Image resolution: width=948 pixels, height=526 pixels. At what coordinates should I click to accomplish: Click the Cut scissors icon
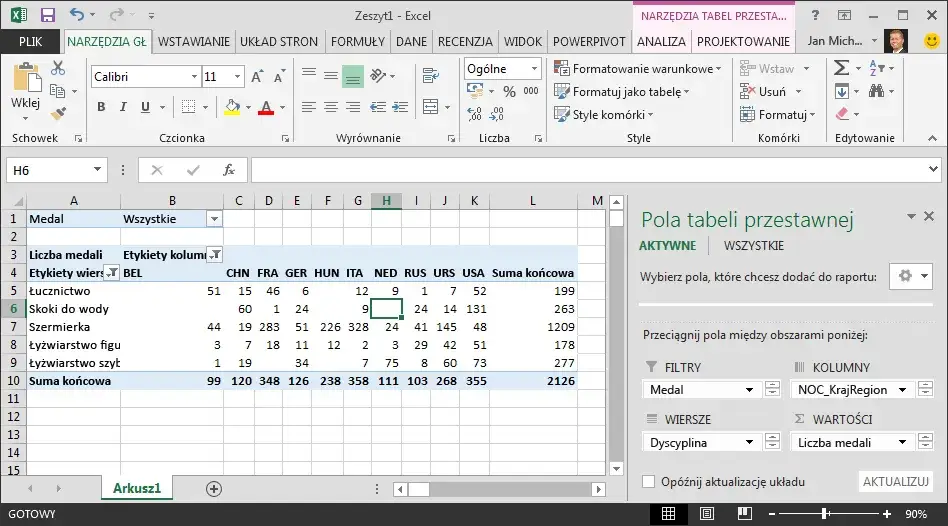point(58,68)
